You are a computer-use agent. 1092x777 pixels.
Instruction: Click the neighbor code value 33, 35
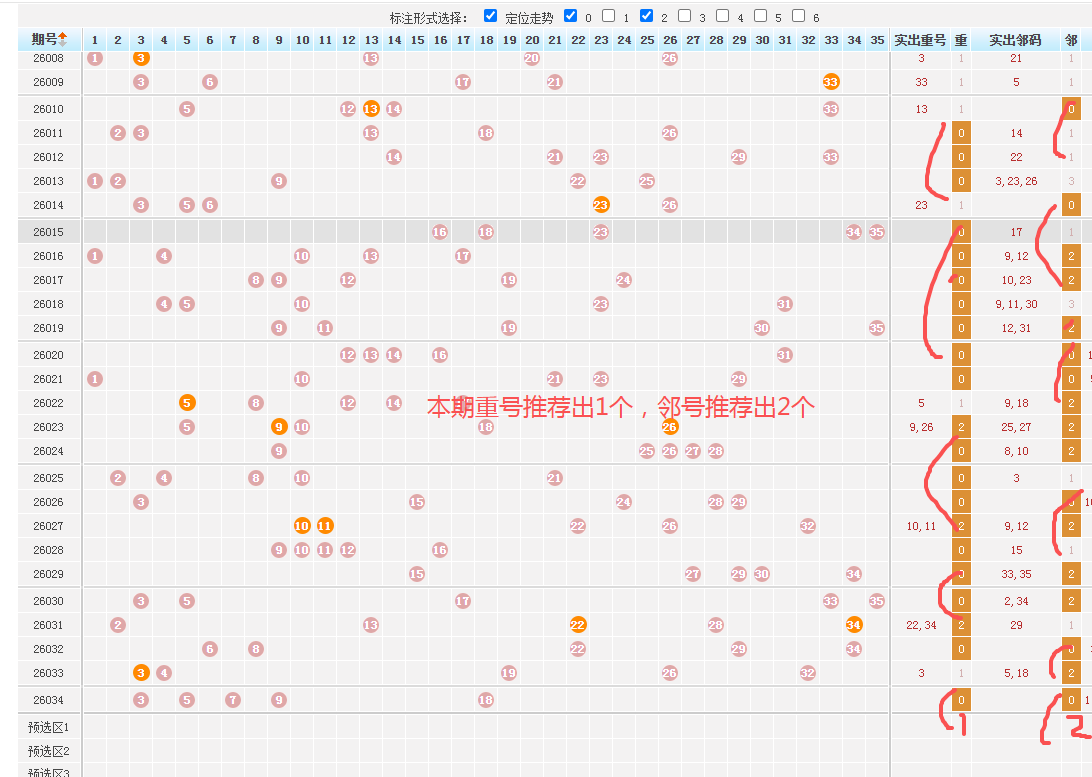point(1016,574)
